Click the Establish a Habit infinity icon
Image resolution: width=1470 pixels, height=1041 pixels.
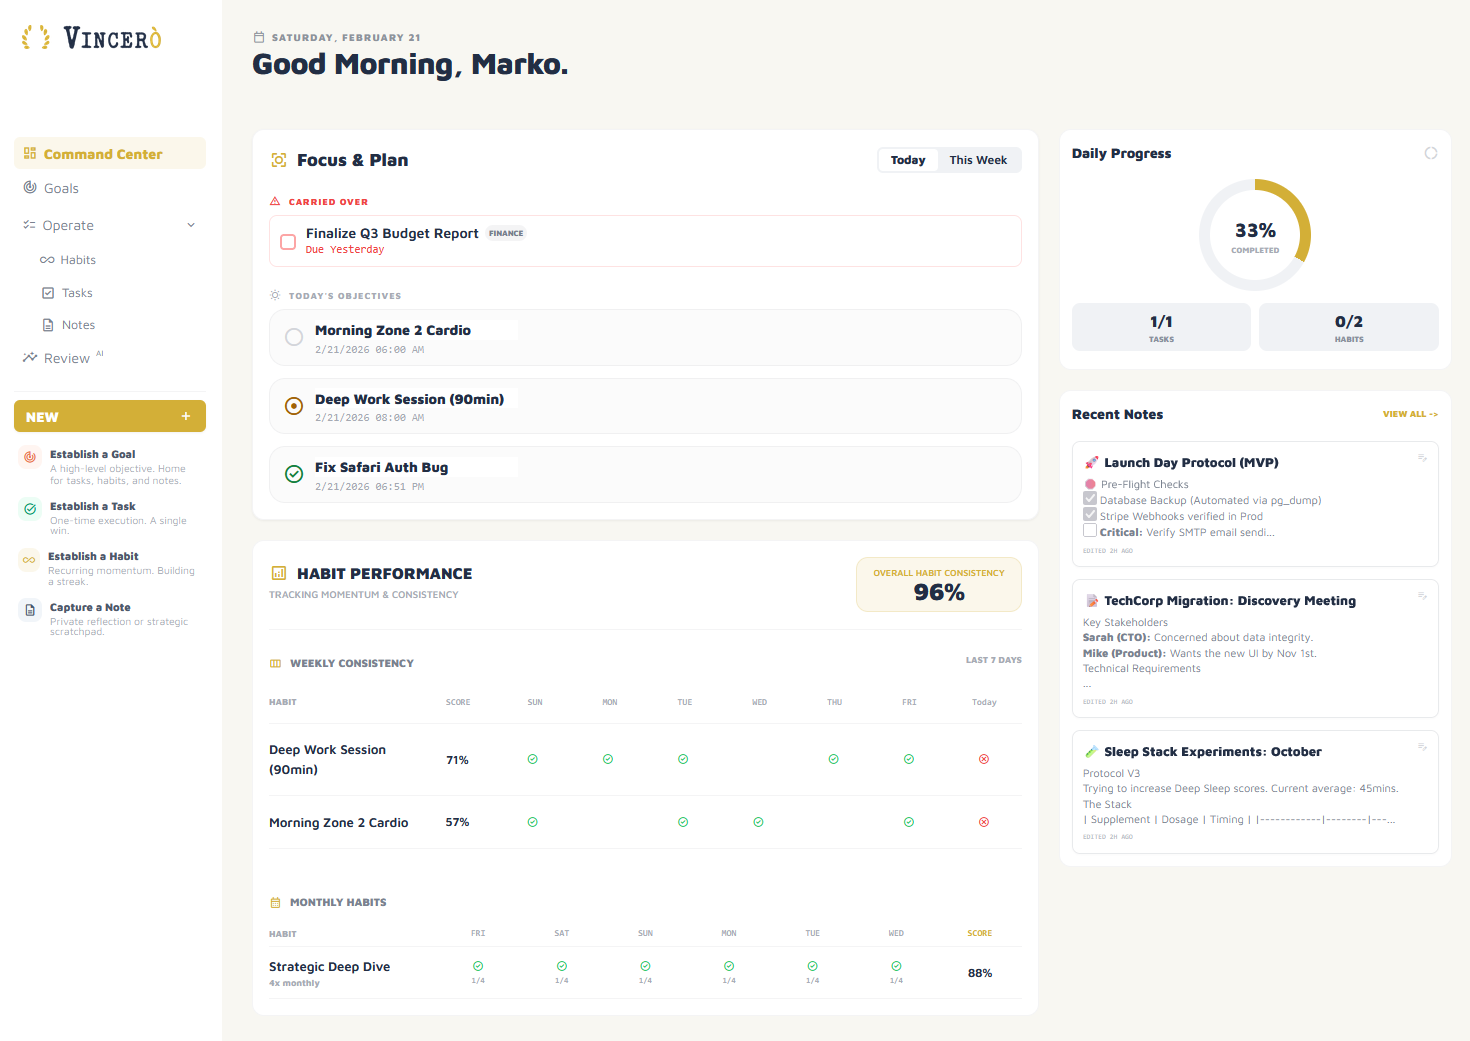29,560
